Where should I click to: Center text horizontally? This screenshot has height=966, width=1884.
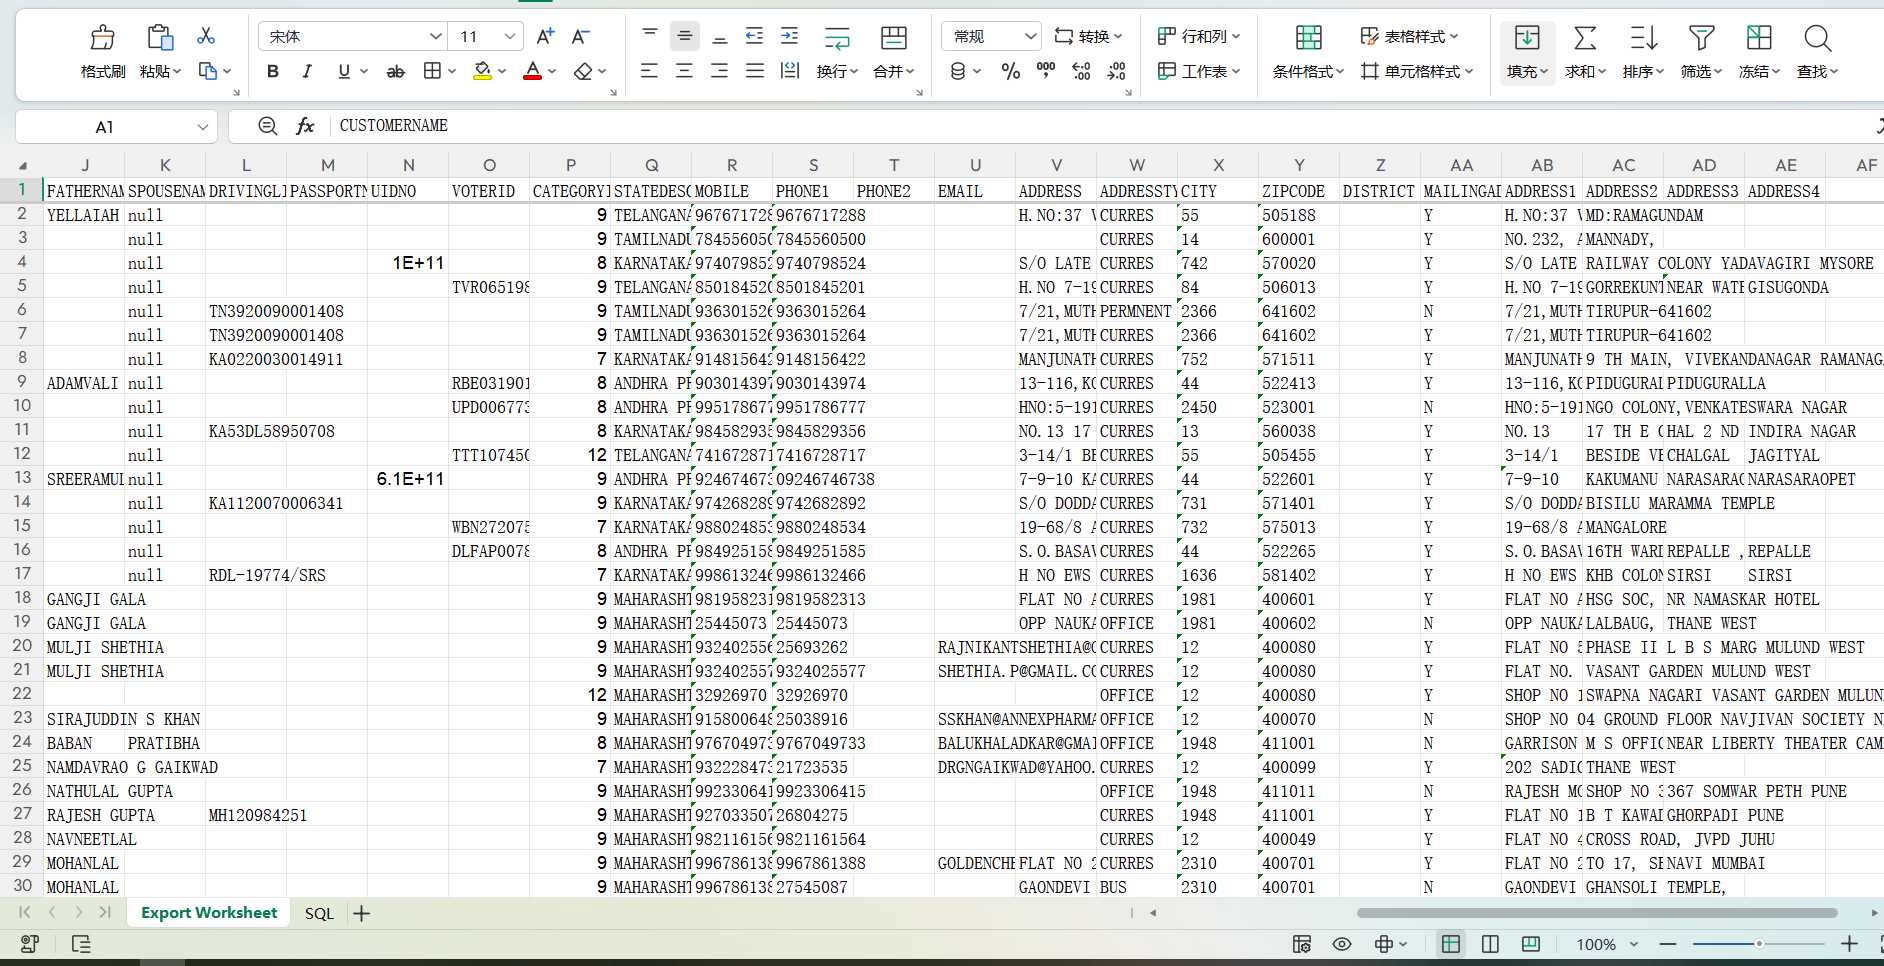tap(685, 71)
